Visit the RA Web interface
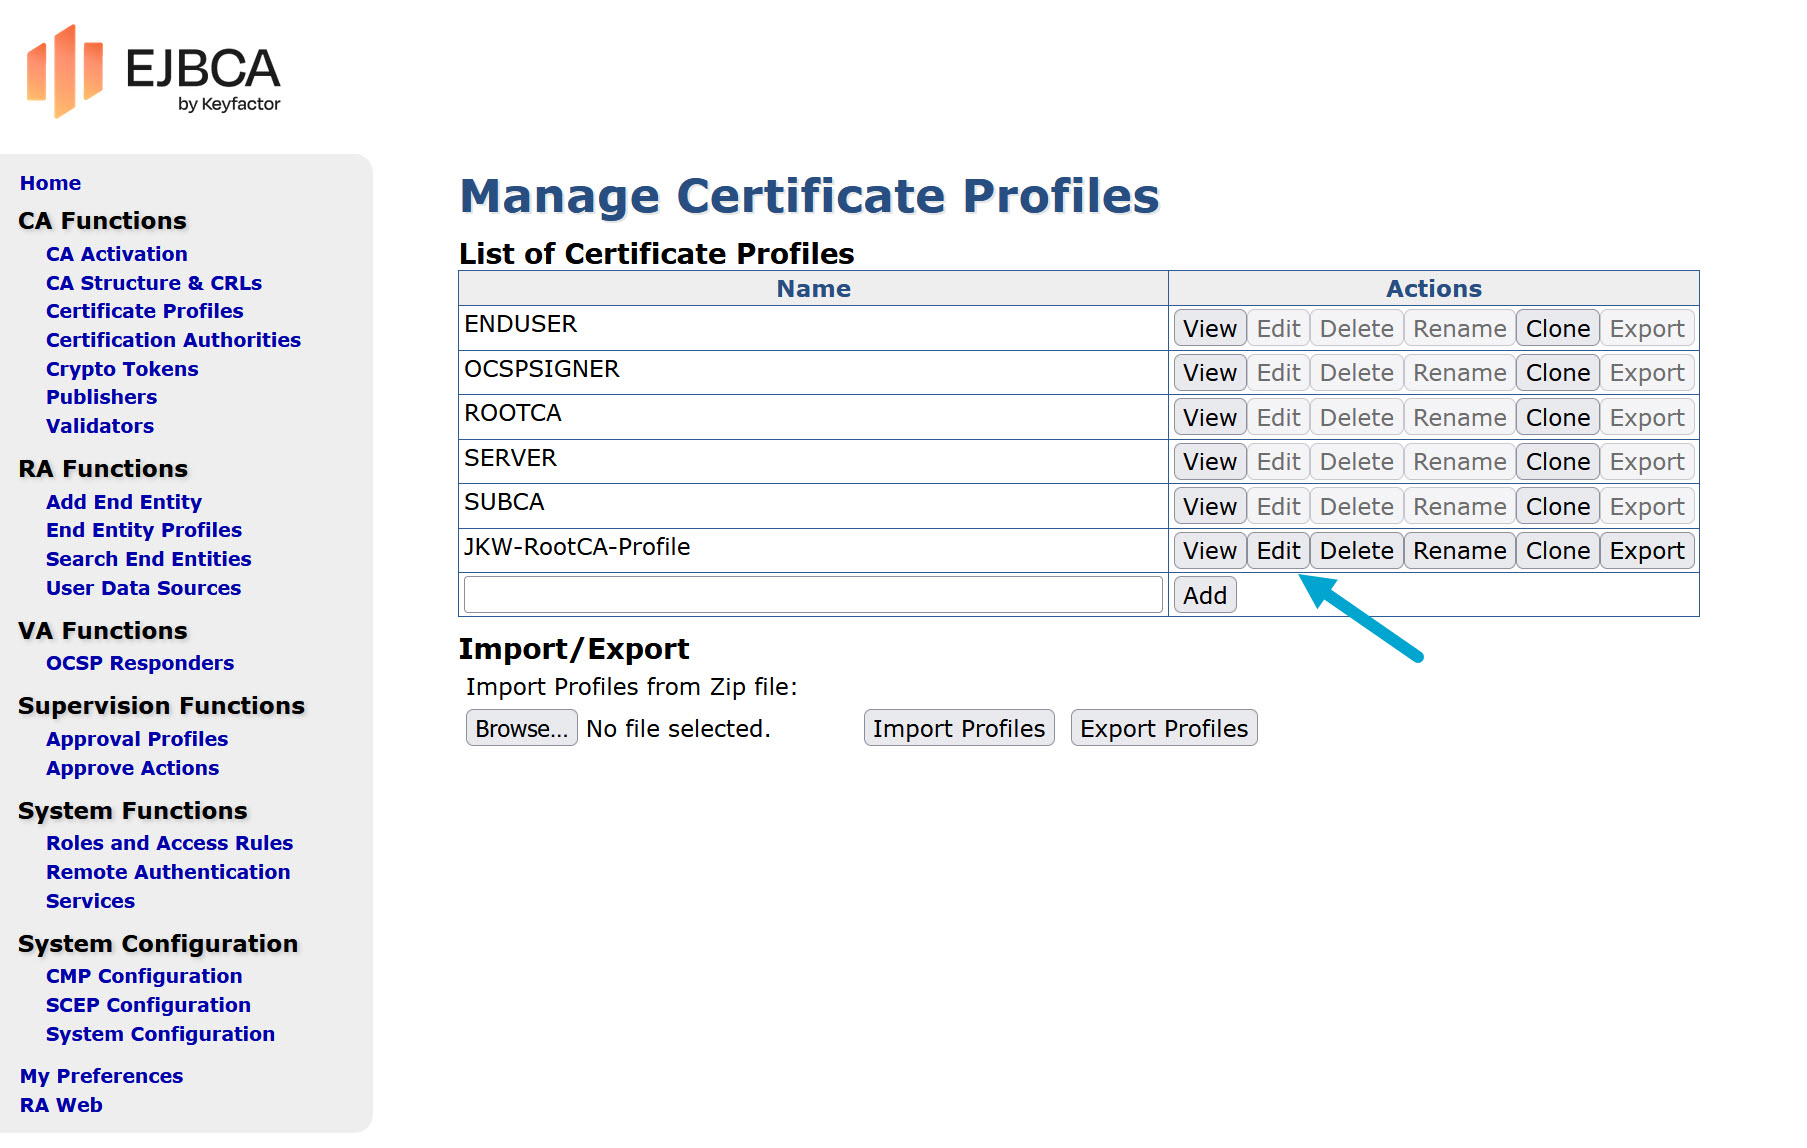This screenshot has height=1148, width=1807. tap(61, 1104)
